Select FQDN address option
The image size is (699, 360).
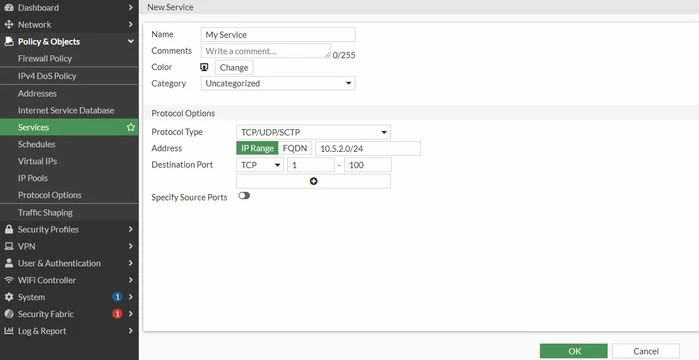coord(295,148)
